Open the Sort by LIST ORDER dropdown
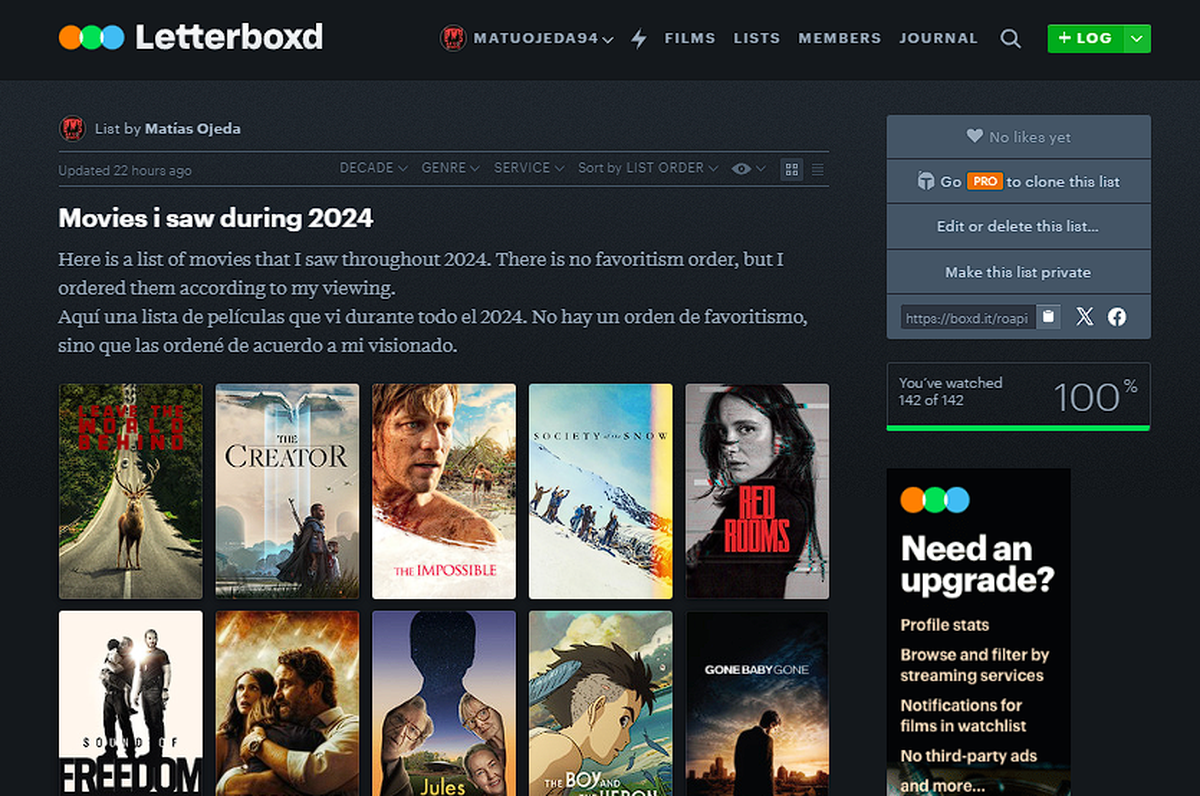 [x=646, y=168]
